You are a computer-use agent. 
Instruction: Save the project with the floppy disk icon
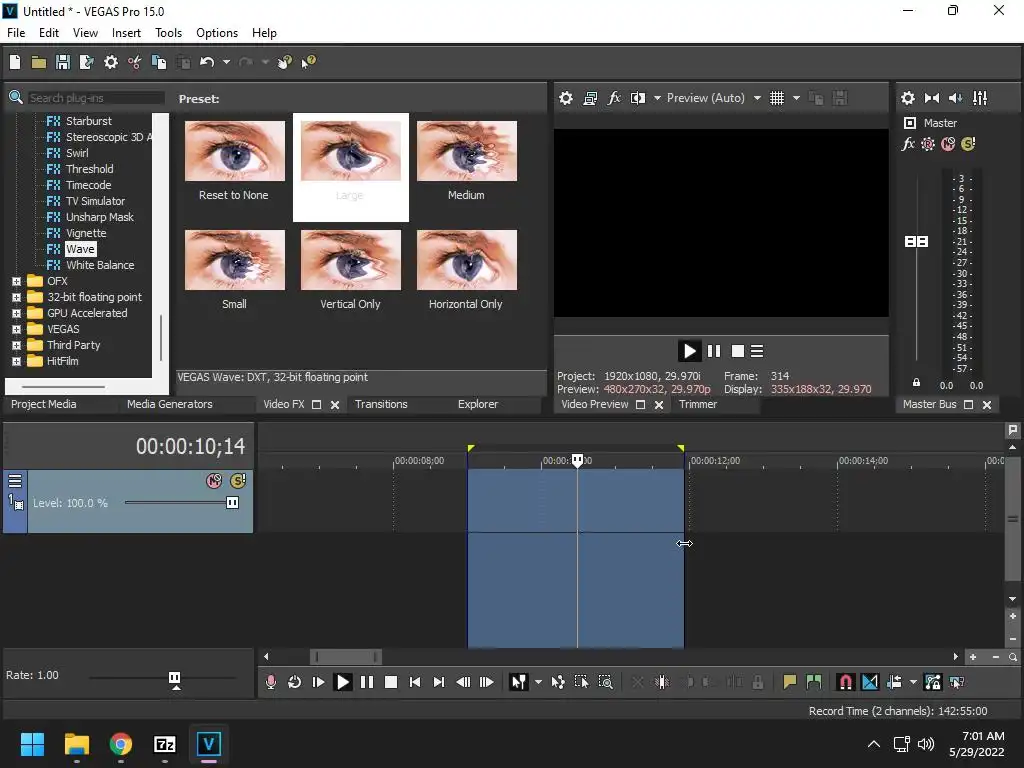(x=63, y=62)
